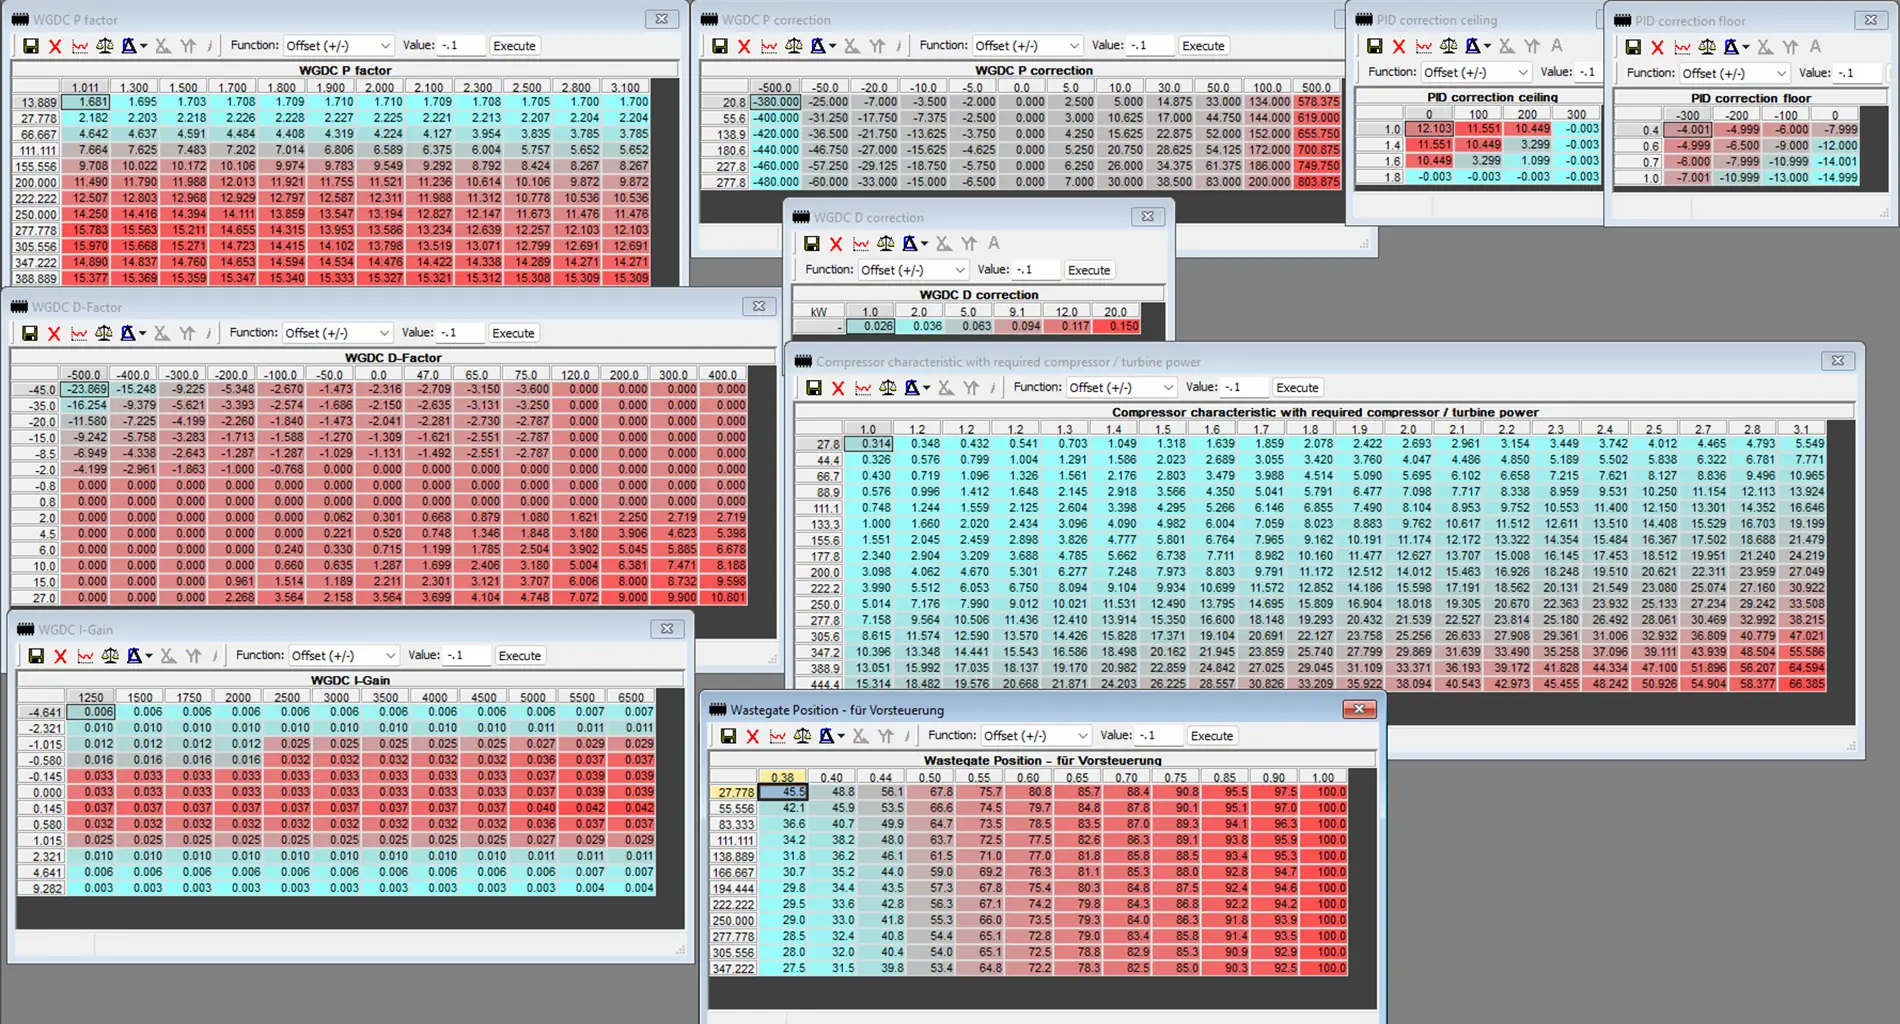Click the save icon in WGDC P factor window
1900x1024 pixels.
tap(31, 46)
